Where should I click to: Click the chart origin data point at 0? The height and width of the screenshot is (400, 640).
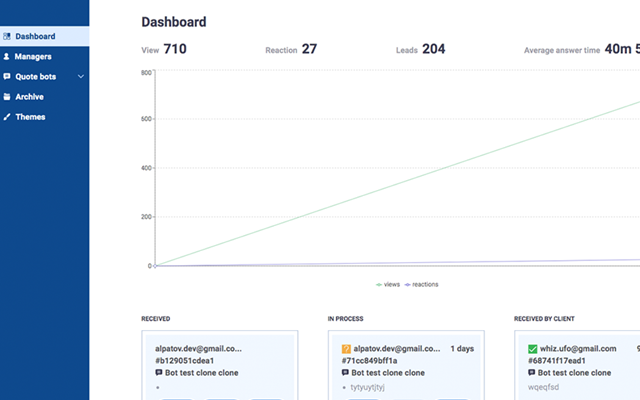156,266
